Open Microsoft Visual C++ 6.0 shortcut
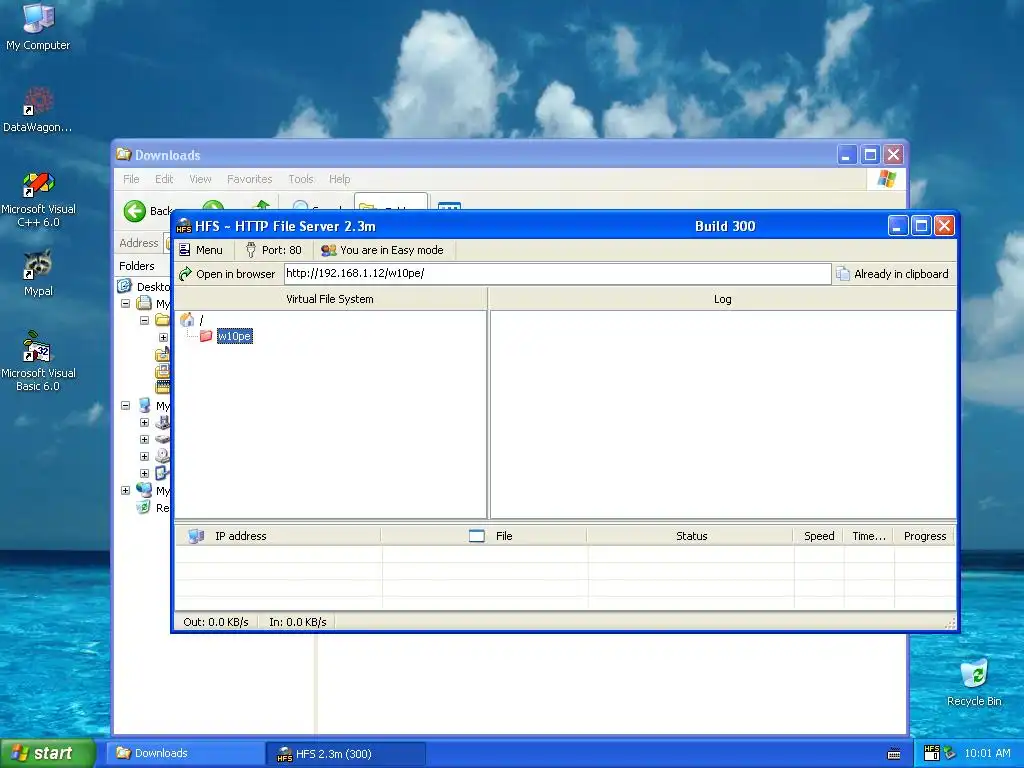This screenshot has height=768, width=1024. pyautogui.click(x=38, y=199)
